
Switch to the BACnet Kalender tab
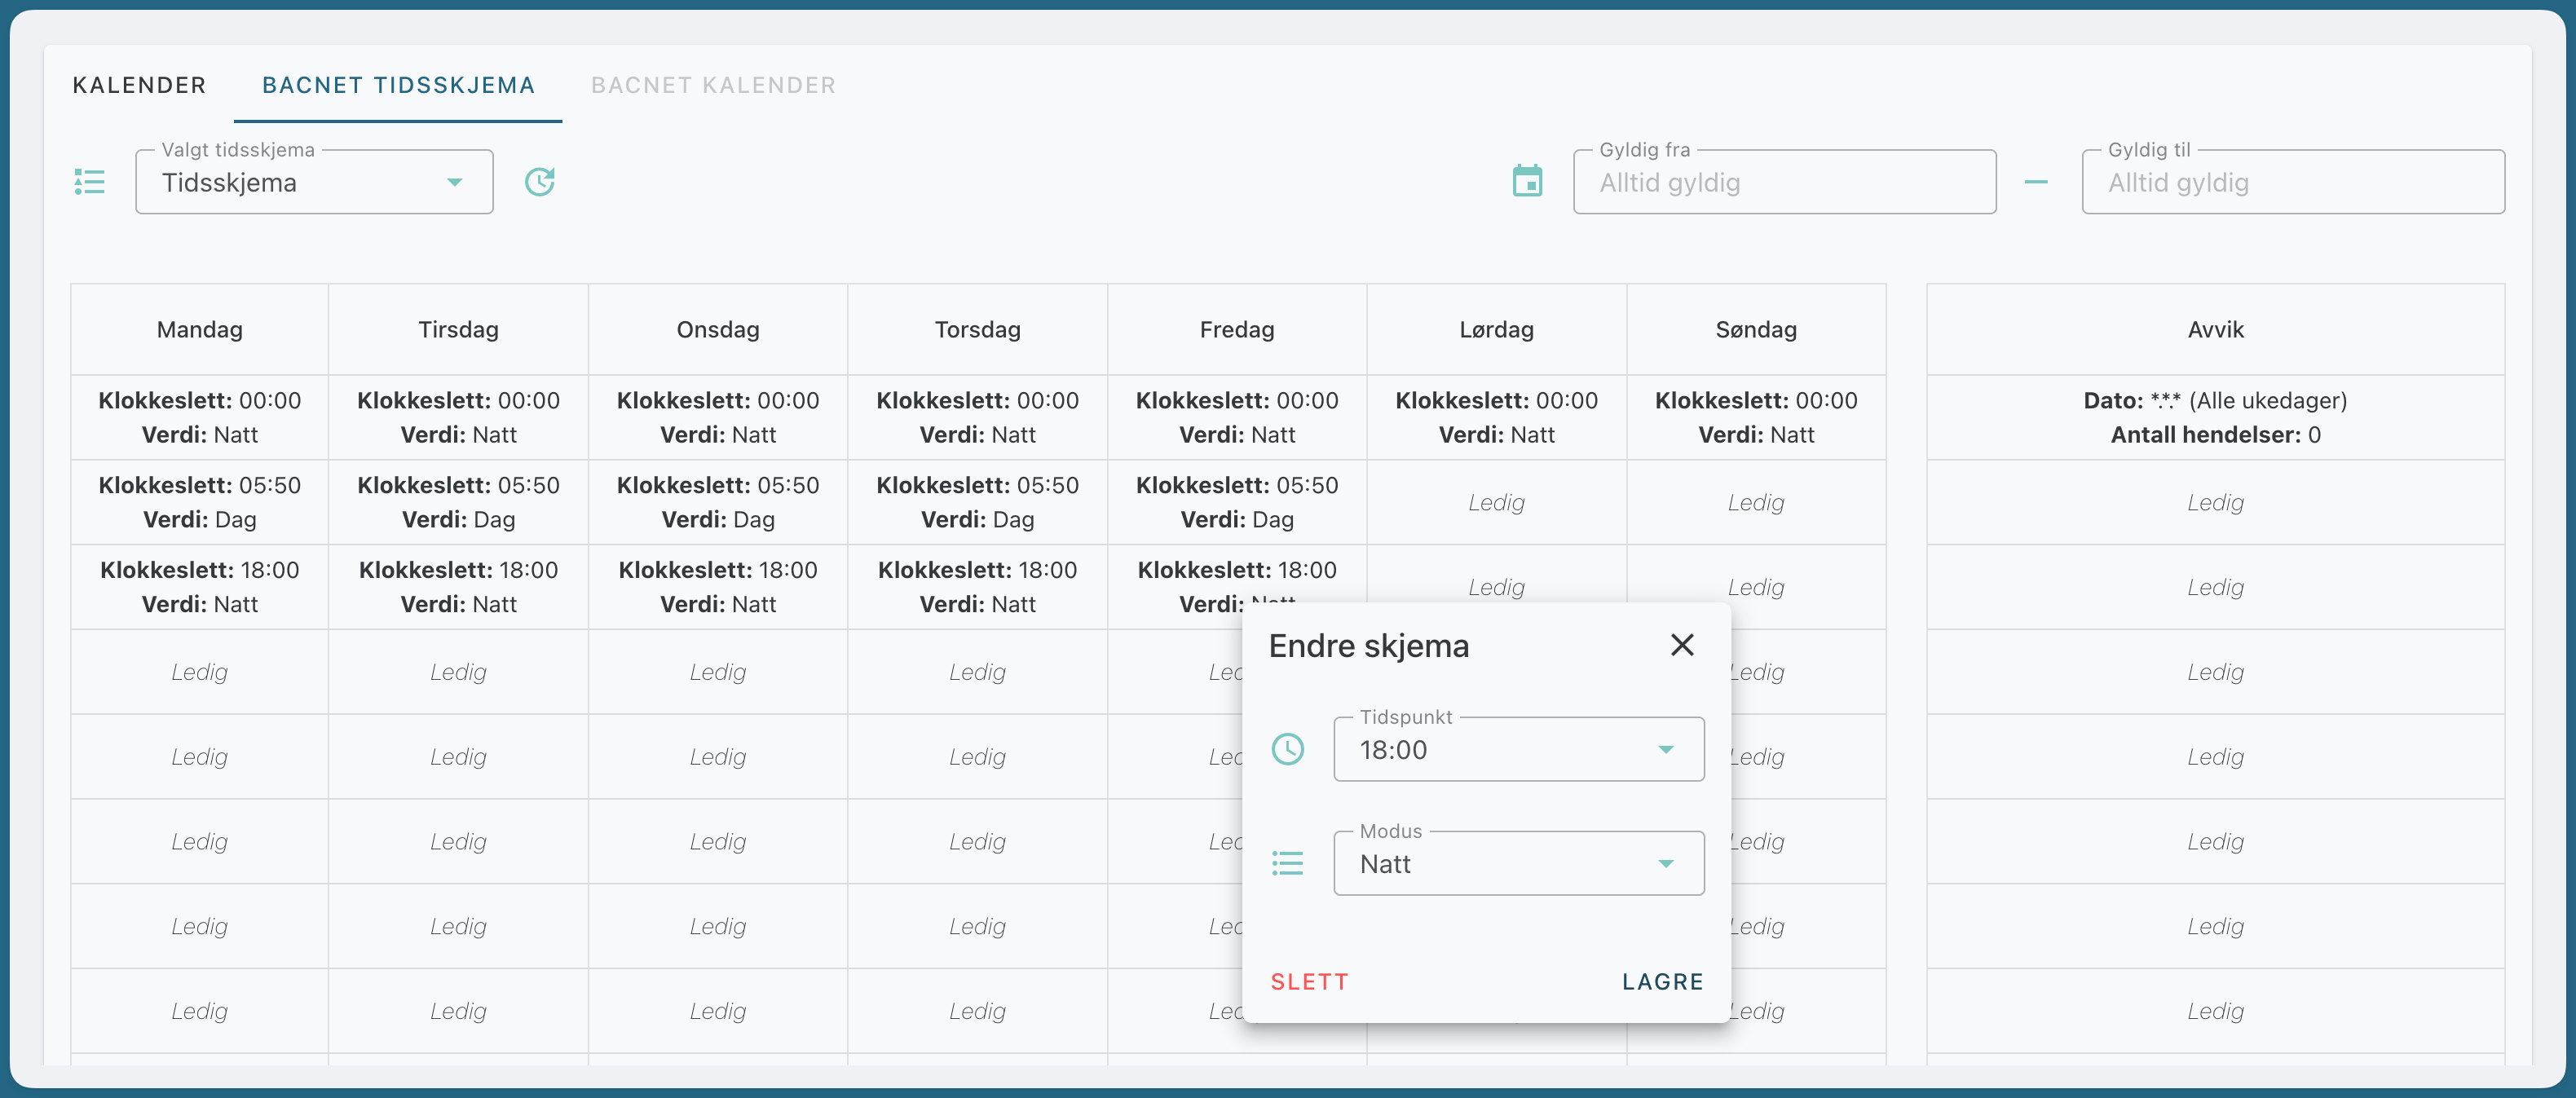point(713,85)
